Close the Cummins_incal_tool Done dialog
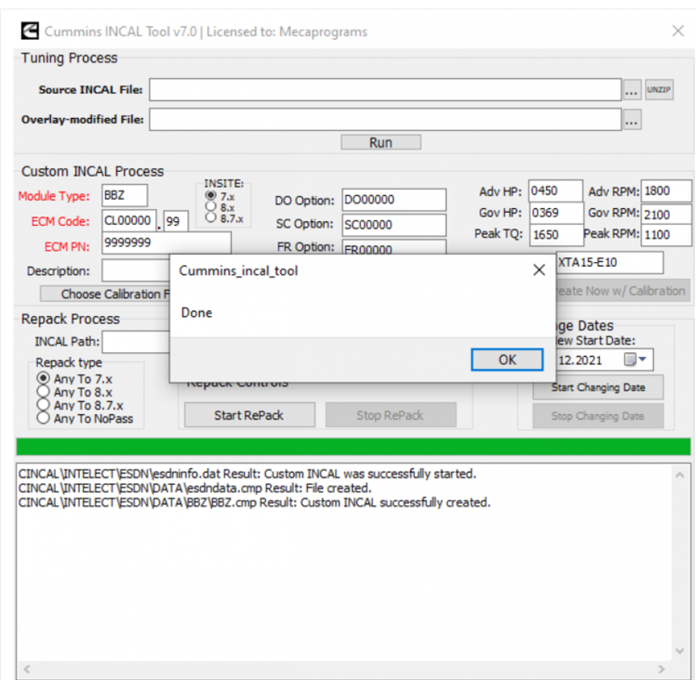696x680 pixels. click(539, 270)
